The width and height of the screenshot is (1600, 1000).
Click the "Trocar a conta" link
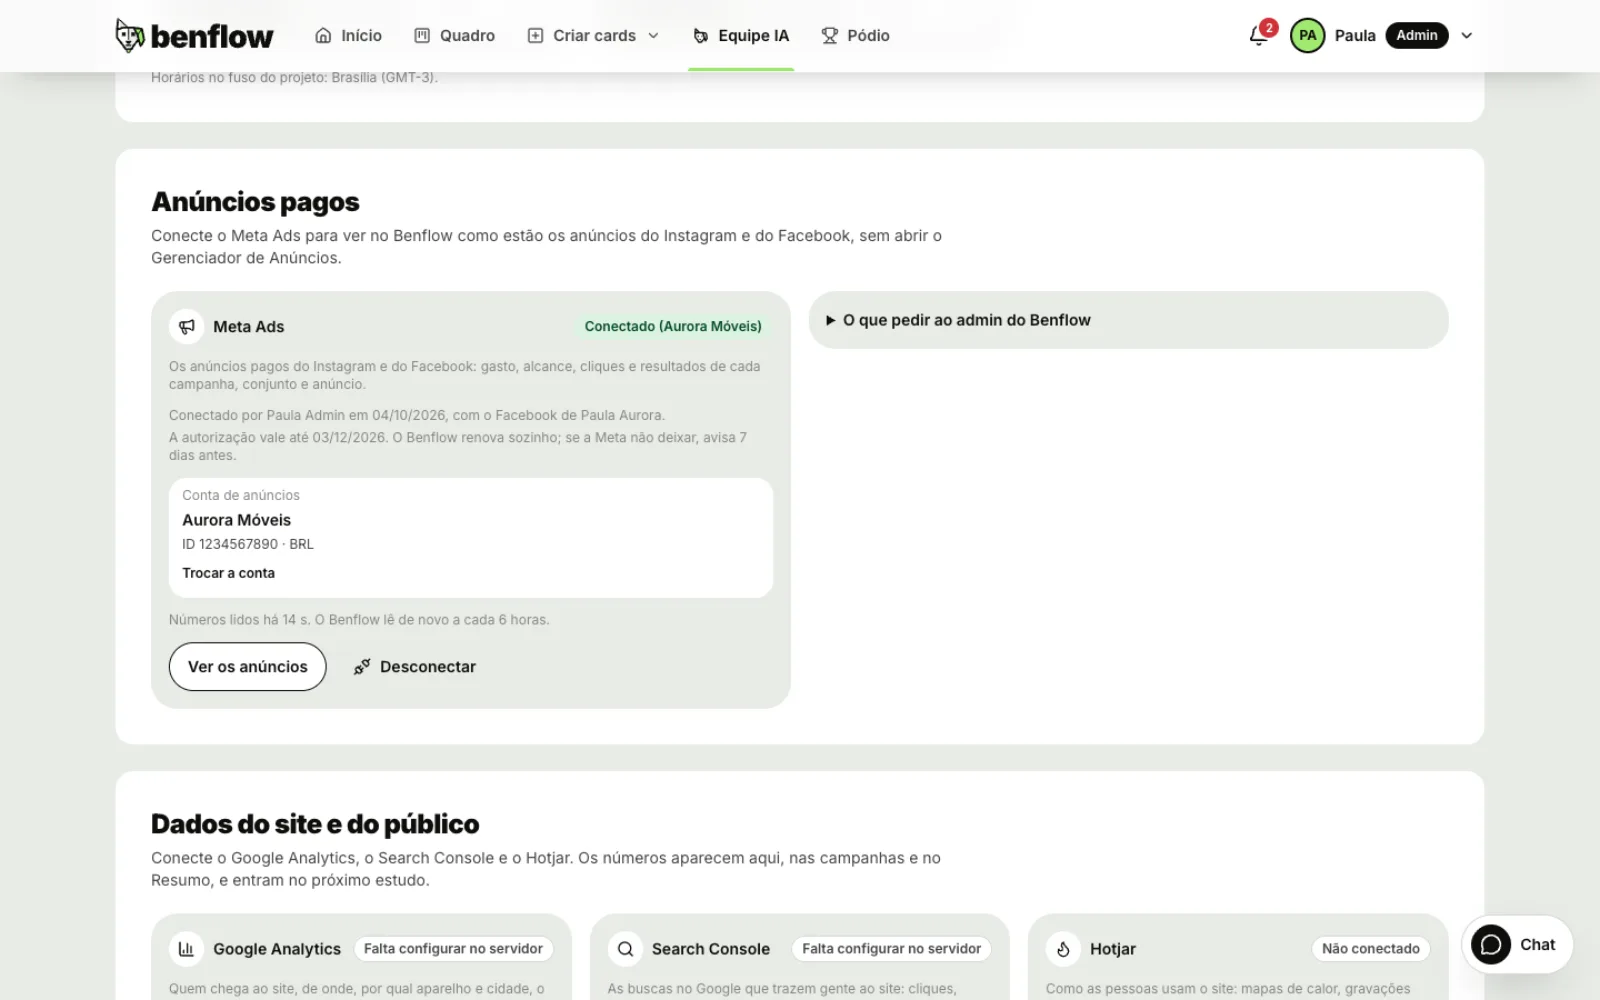(228, 573)
